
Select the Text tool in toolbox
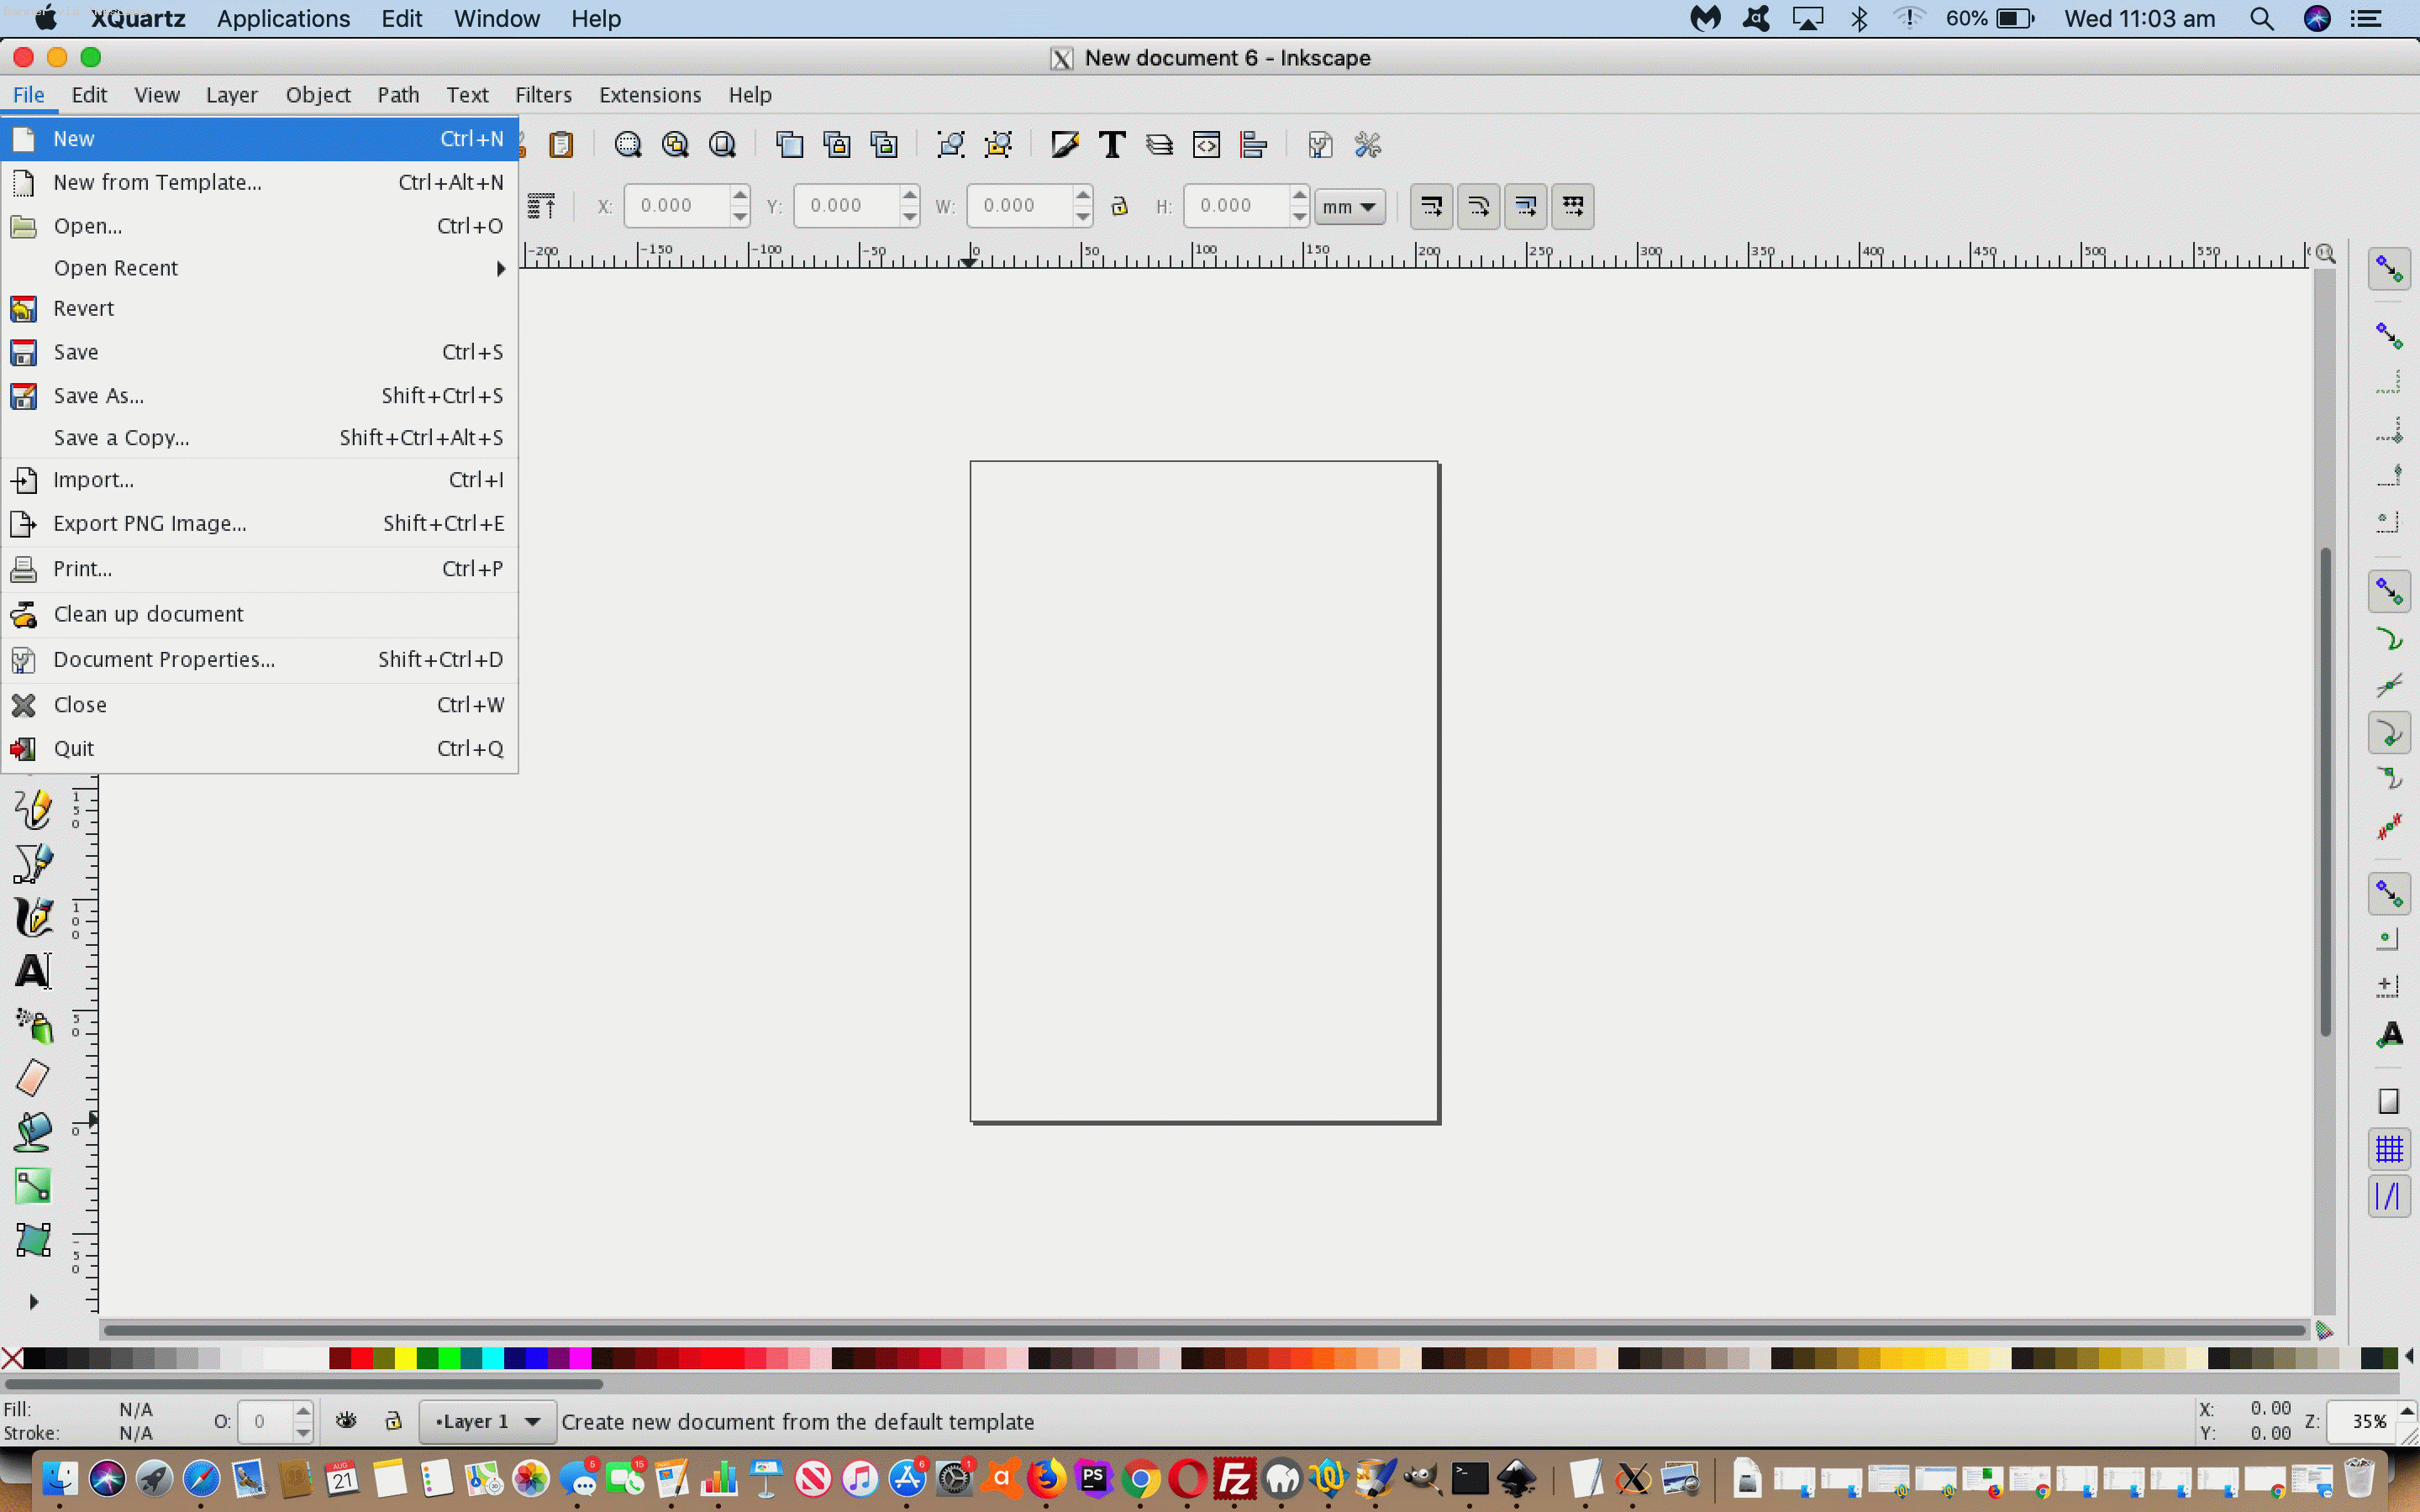[x=32, y=971]
